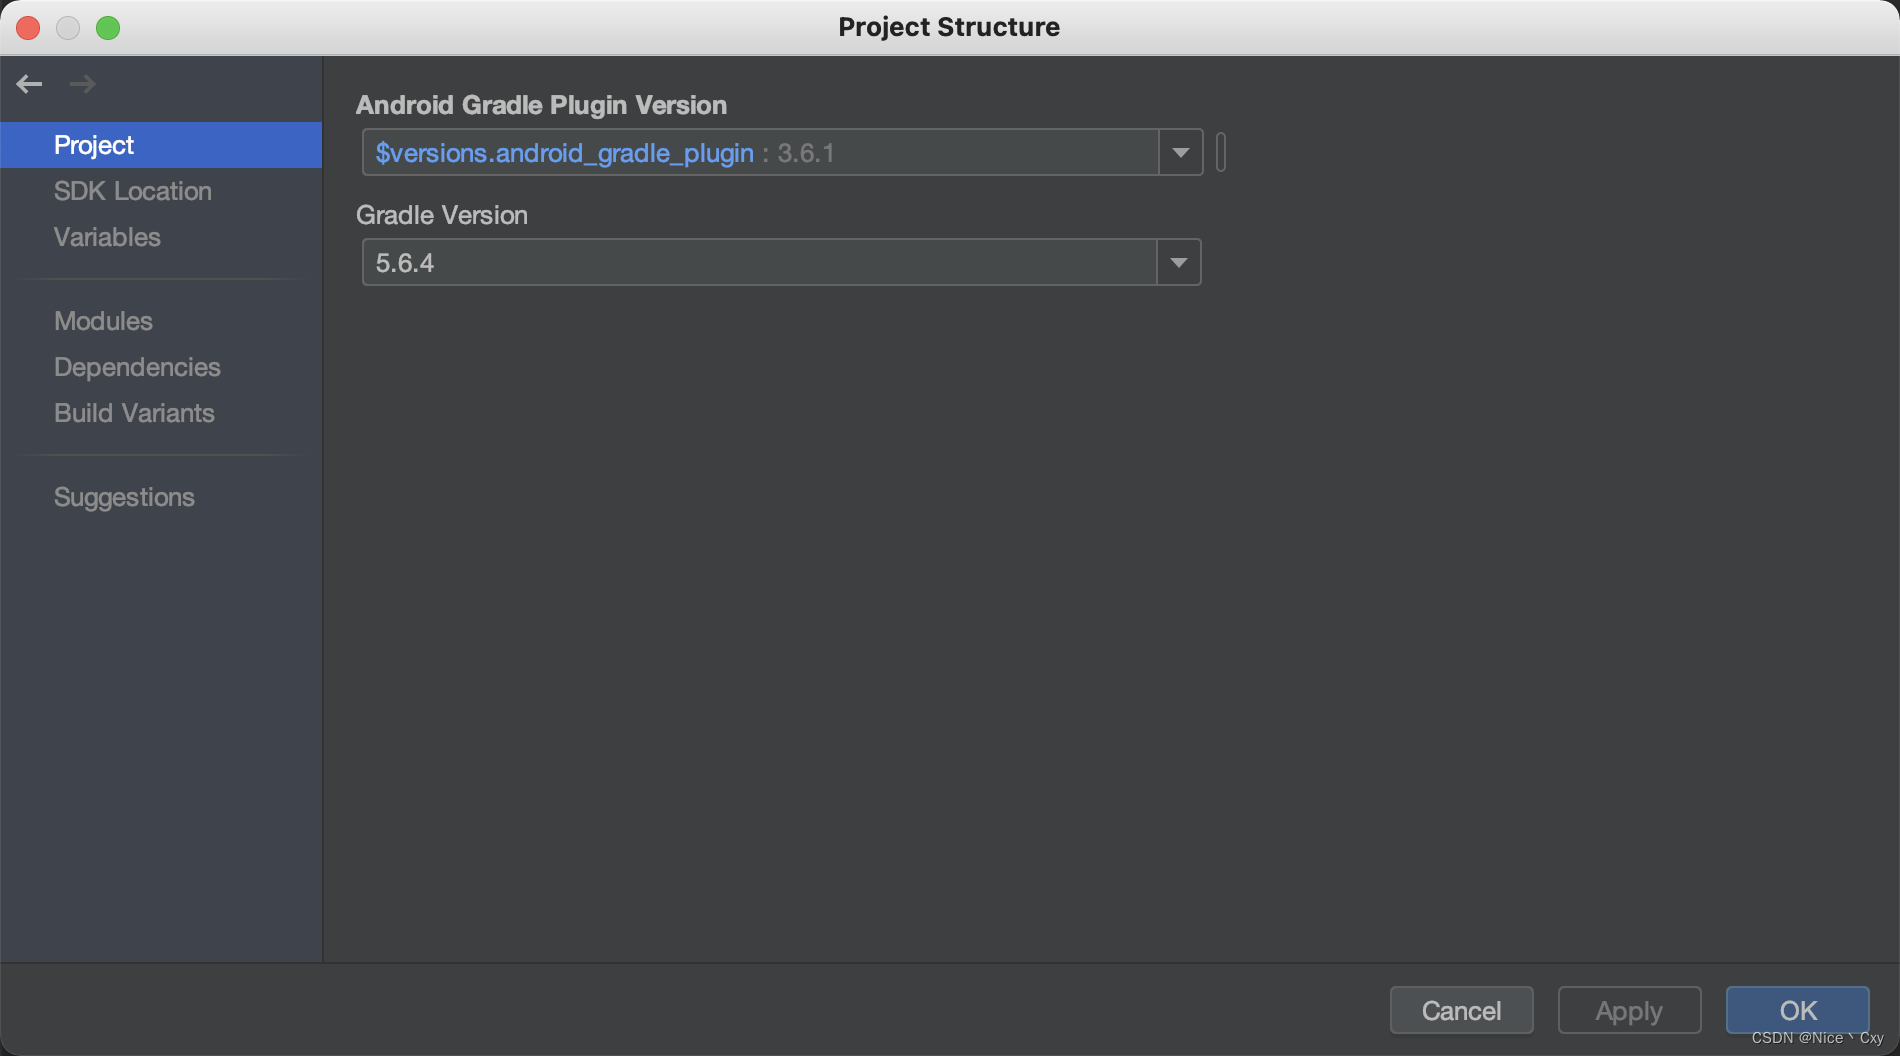1900x1056 pixels.
Task: Cancel the Project Structure dialog
Action: pos(1461,1010)
